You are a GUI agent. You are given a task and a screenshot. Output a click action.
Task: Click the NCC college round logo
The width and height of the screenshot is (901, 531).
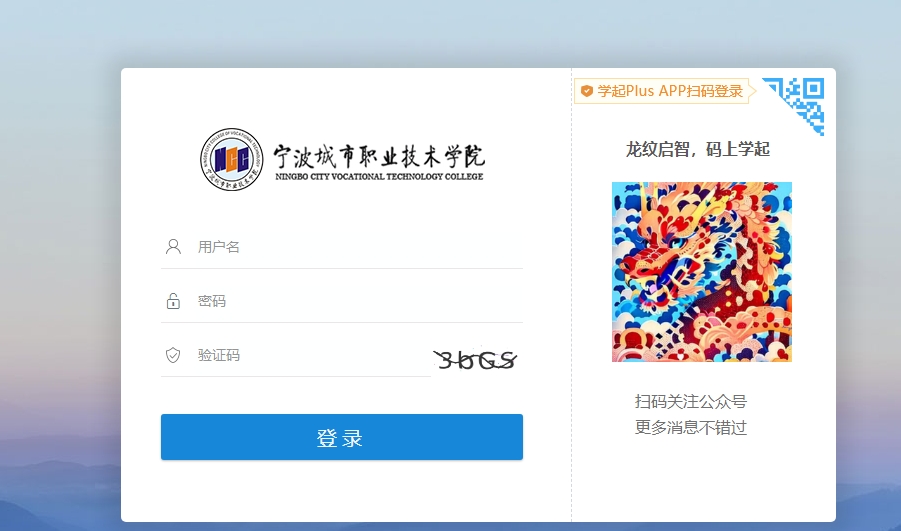click(x=232, y=159)
